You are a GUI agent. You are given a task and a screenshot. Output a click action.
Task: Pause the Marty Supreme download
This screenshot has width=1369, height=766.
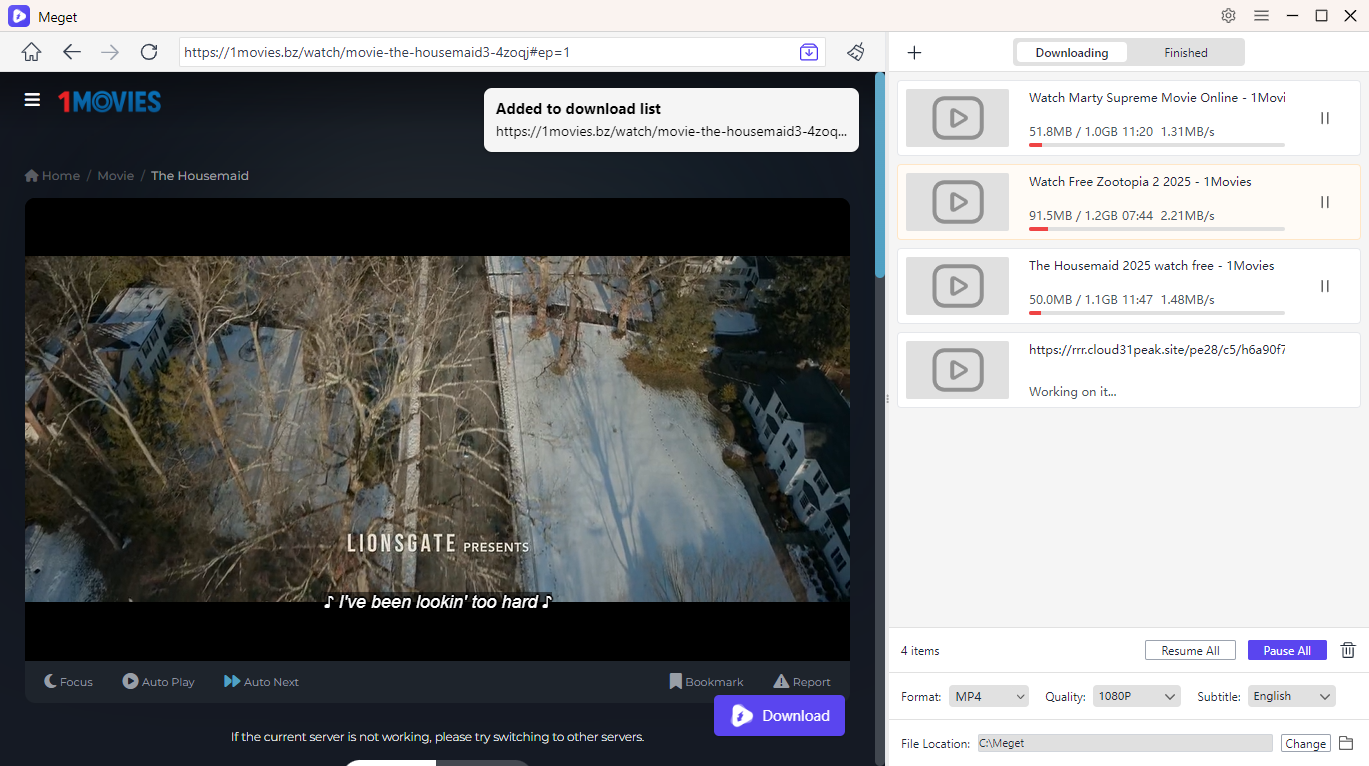pyautogui.click(x=1324, y=117)
